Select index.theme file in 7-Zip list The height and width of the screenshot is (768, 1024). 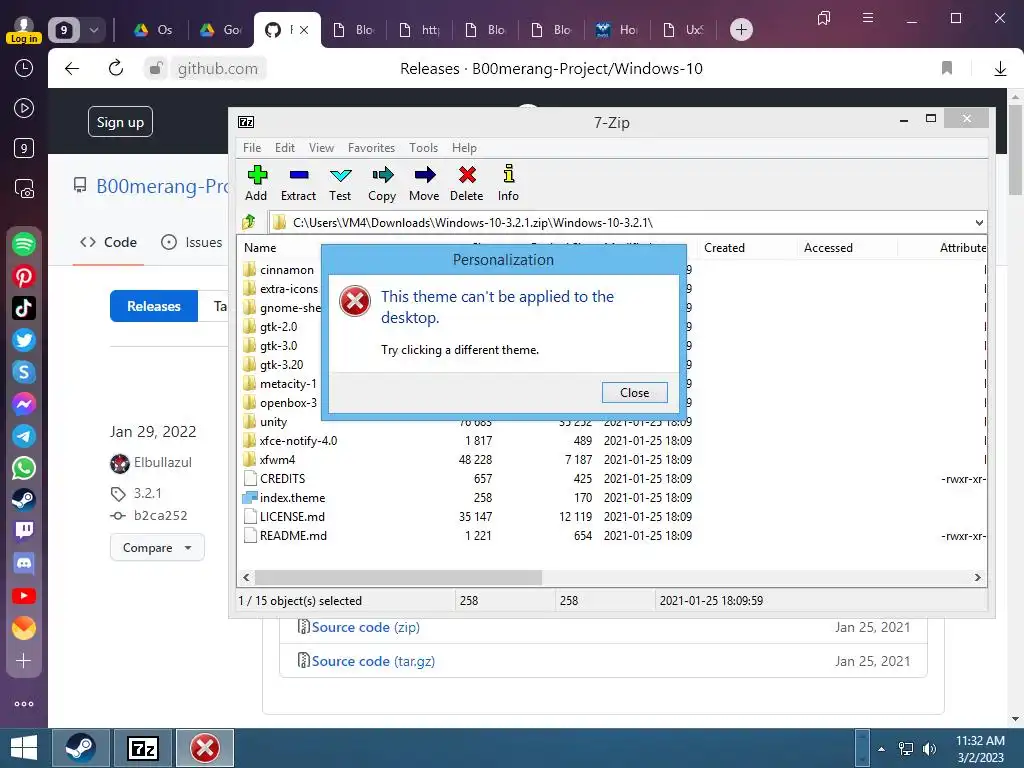tap(293, 498)
